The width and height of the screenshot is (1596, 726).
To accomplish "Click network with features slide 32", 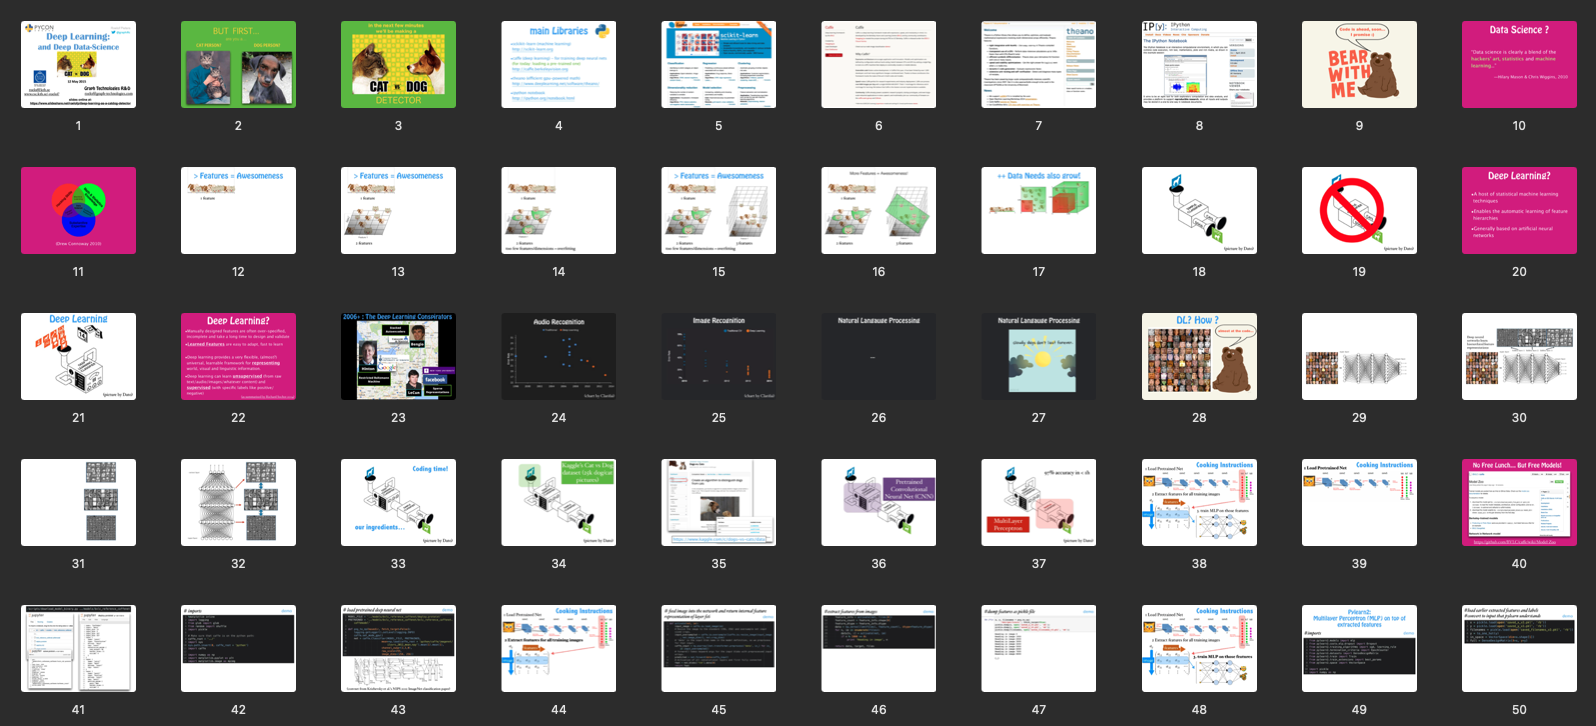I will point(238,502).
